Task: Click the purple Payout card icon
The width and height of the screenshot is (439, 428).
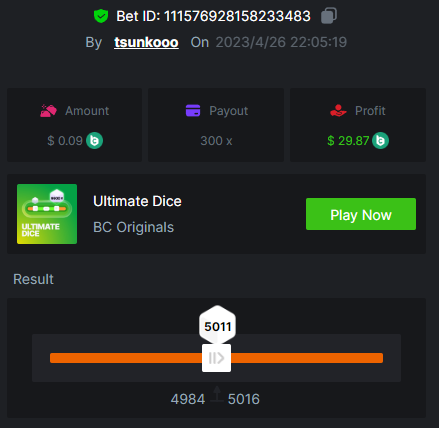Action: pos(193,110)
